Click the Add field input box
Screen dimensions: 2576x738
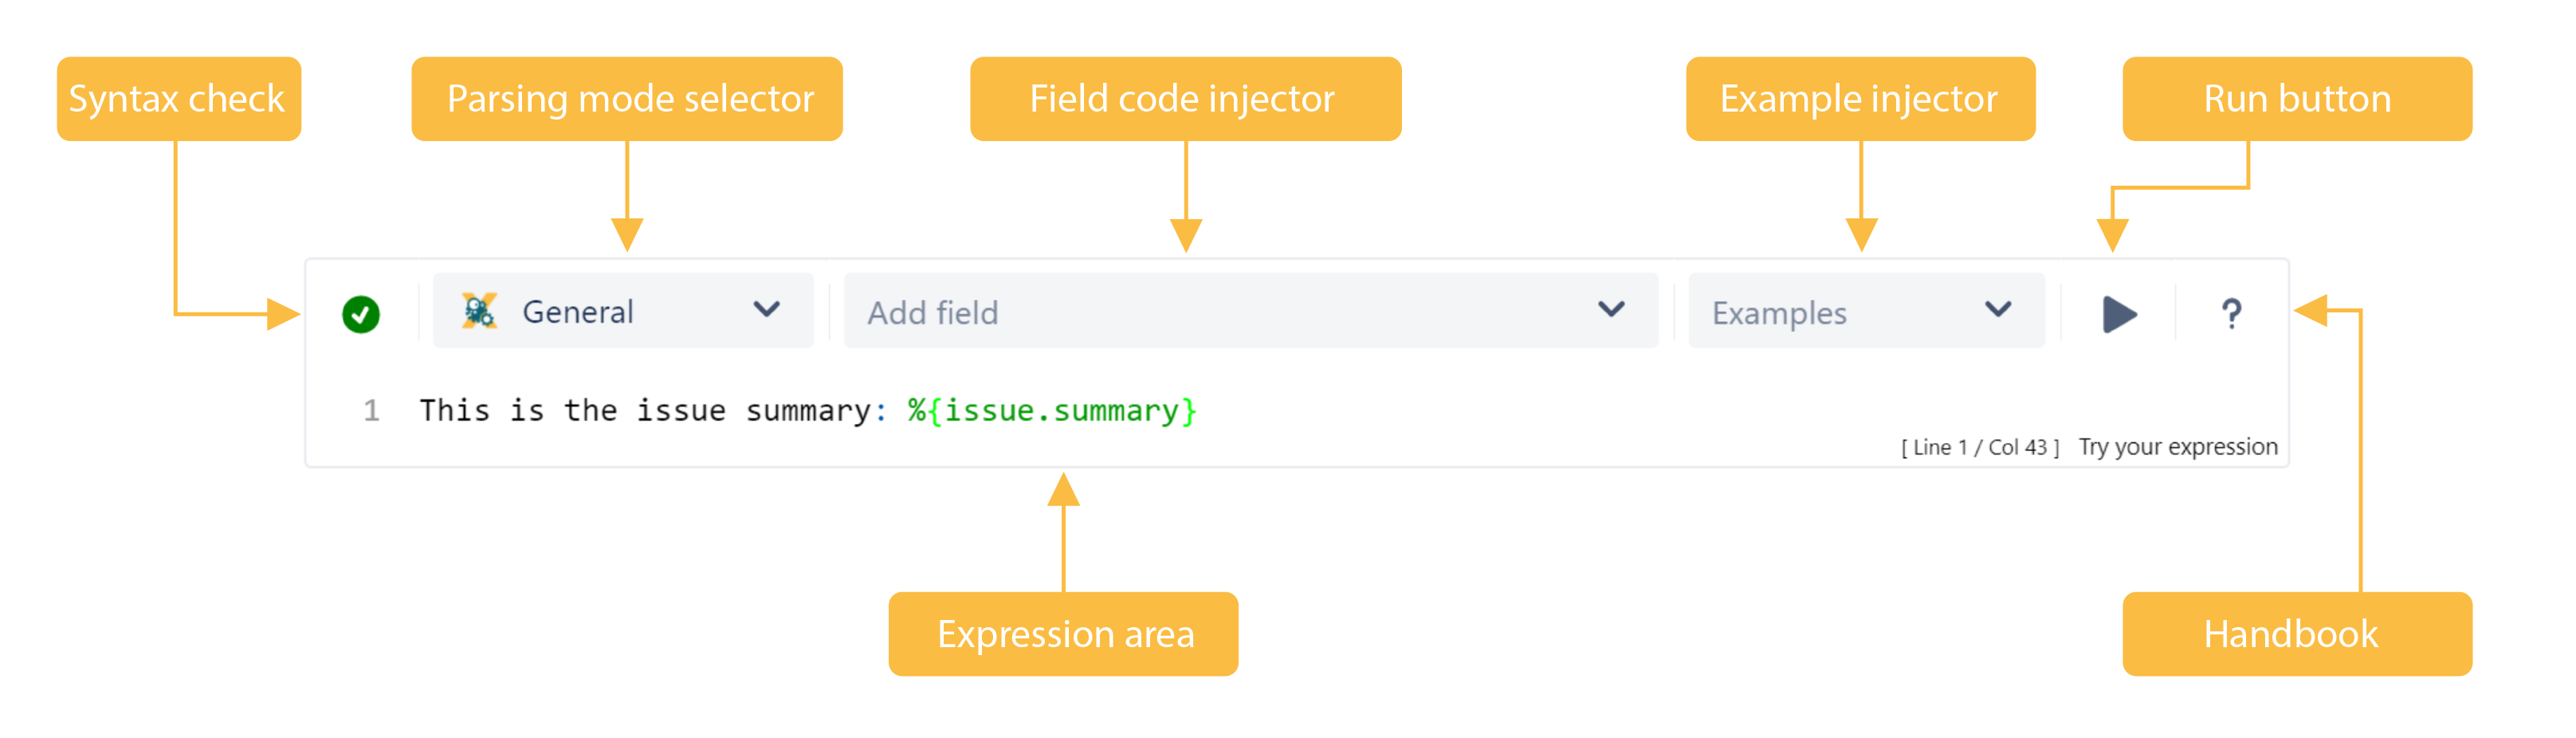coord(1251,311)
